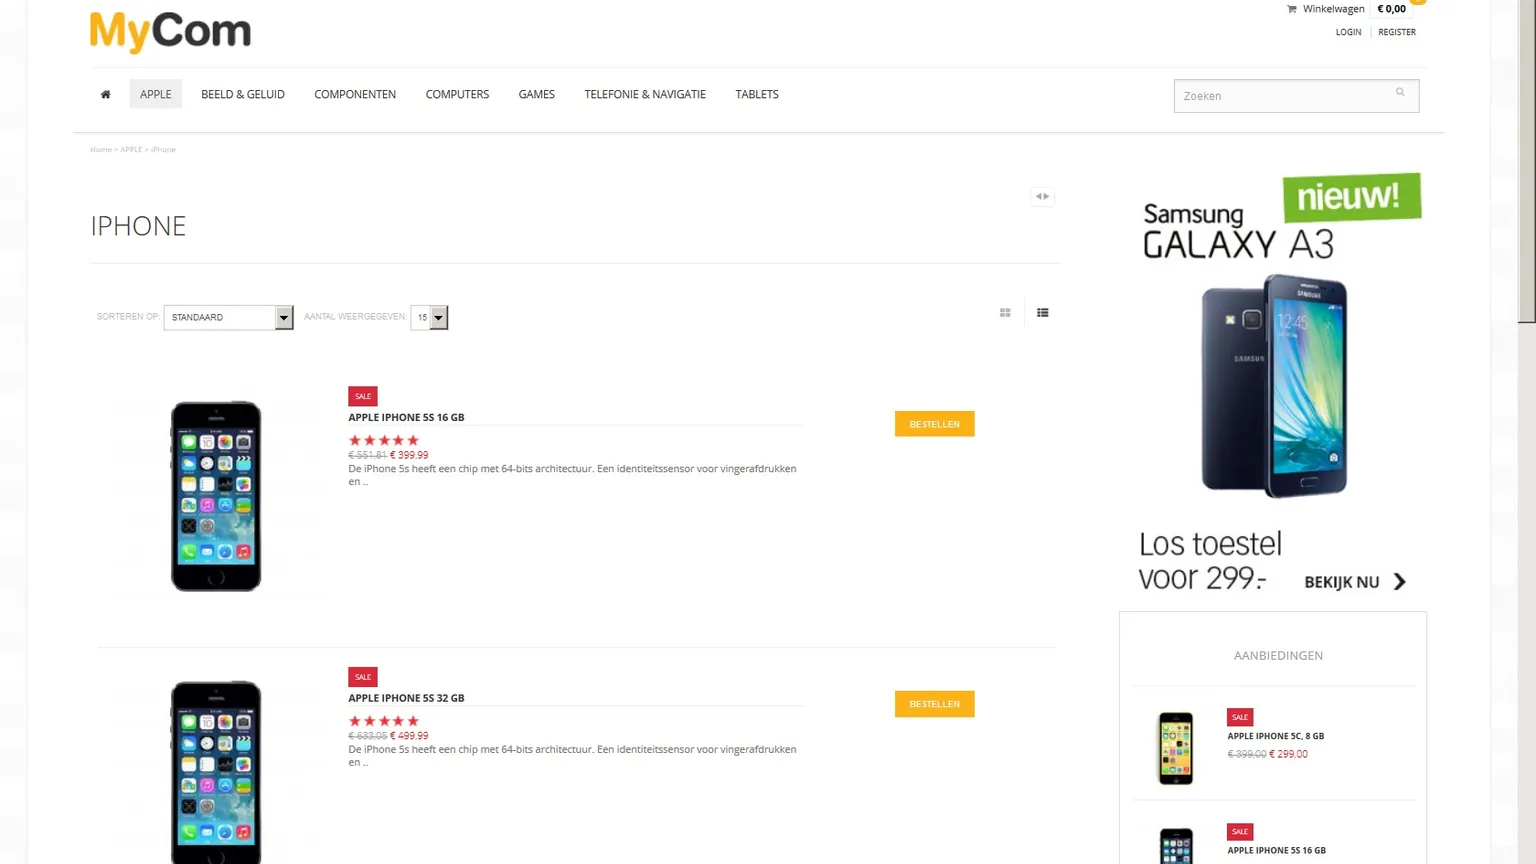Open the APPLE menu

click(x=156, y=94)
